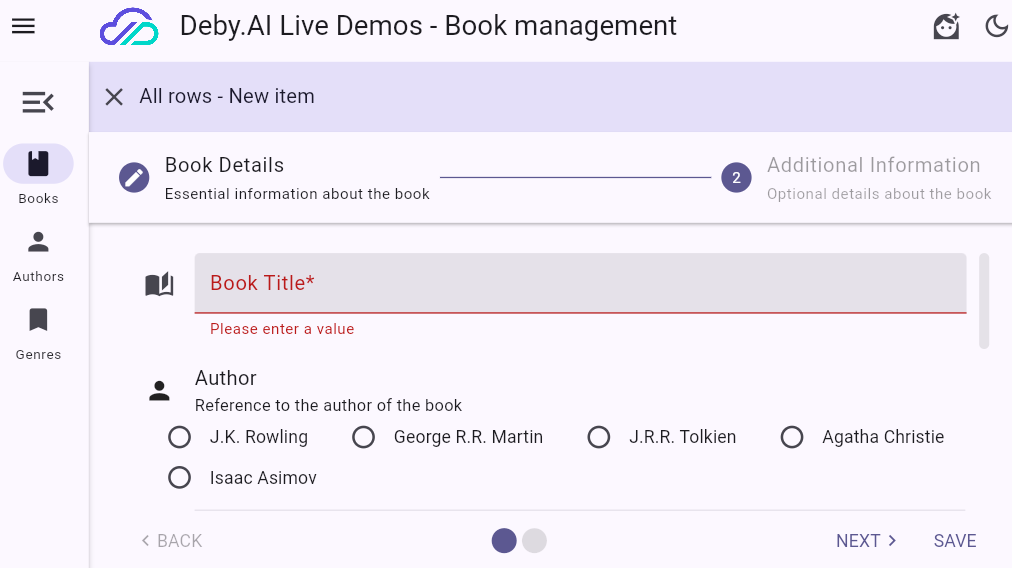Screen dimensions: 1012x568
Task: Click the open book icon beside title
Action: pyautogui.click(x=159, y=285)
